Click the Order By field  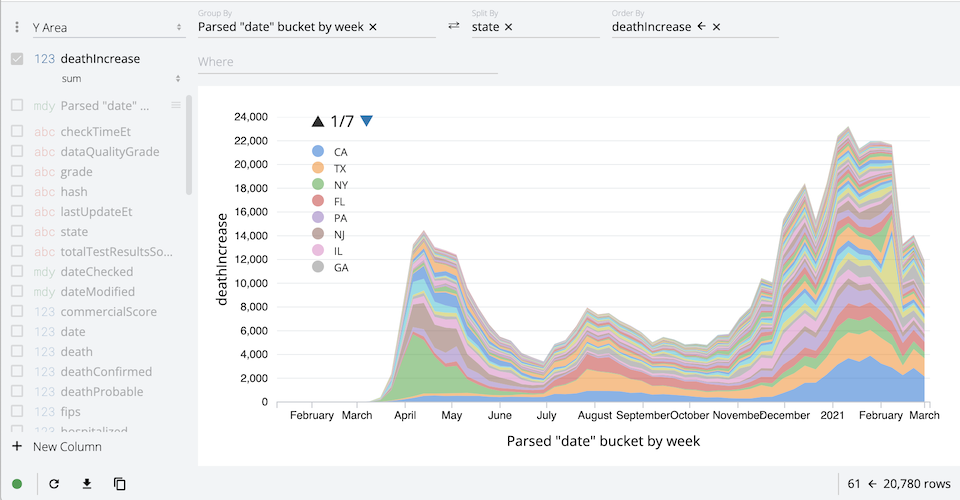695,27
